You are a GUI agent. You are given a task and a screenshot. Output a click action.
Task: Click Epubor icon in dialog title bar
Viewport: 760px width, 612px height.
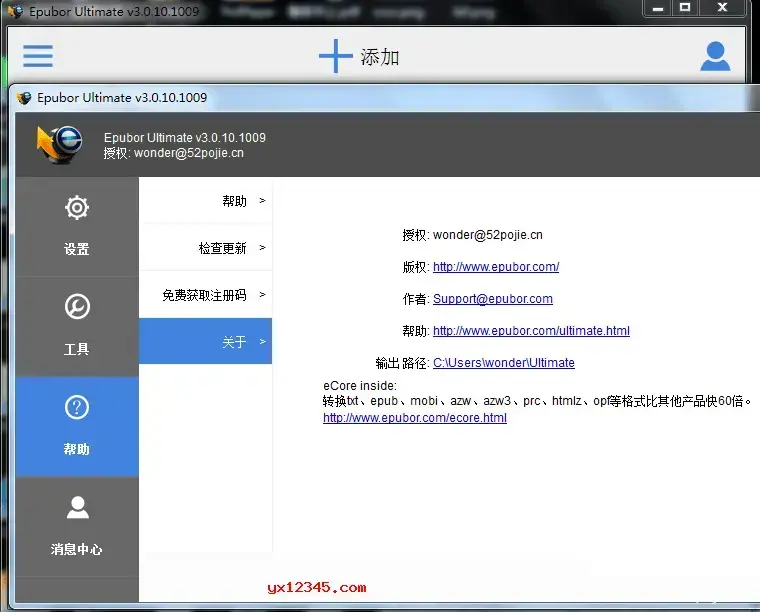click(x=24, y=97)
